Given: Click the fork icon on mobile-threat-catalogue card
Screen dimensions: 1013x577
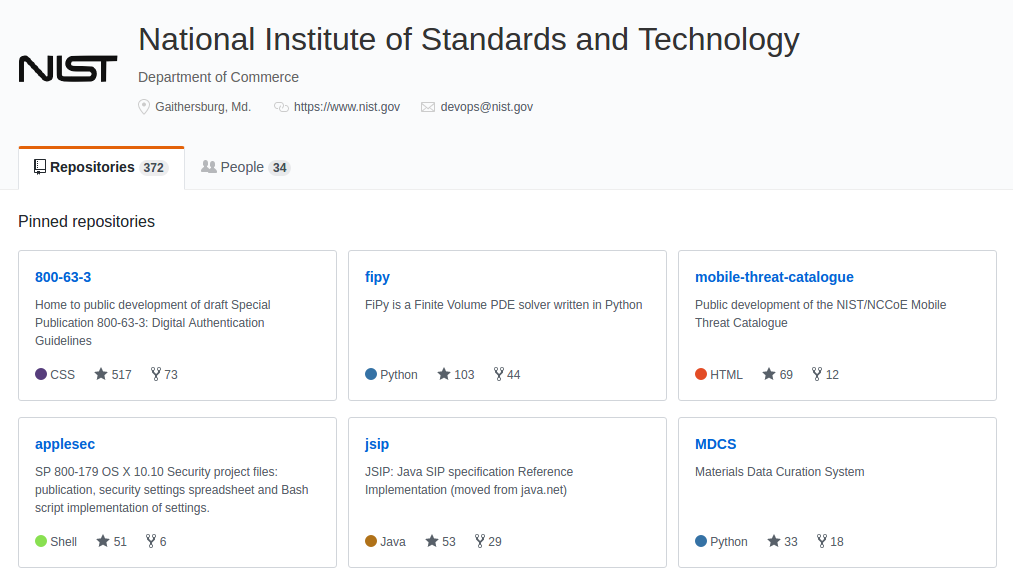Looking at the screenshot, I should coord(817,374).
